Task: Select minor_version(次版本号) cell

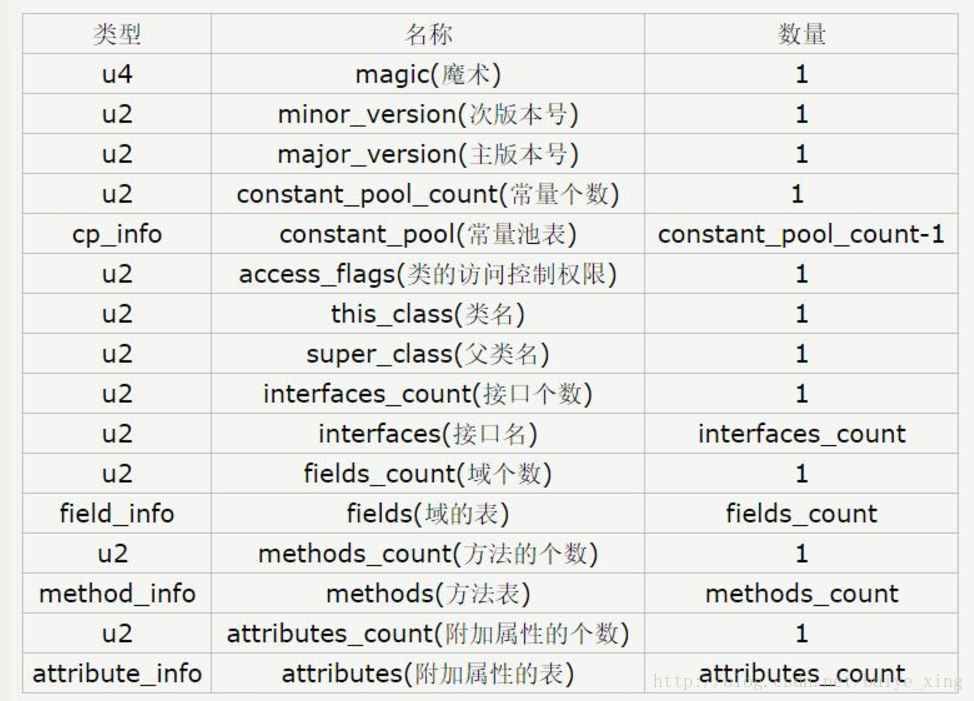Action: click(x=427, y=114)
